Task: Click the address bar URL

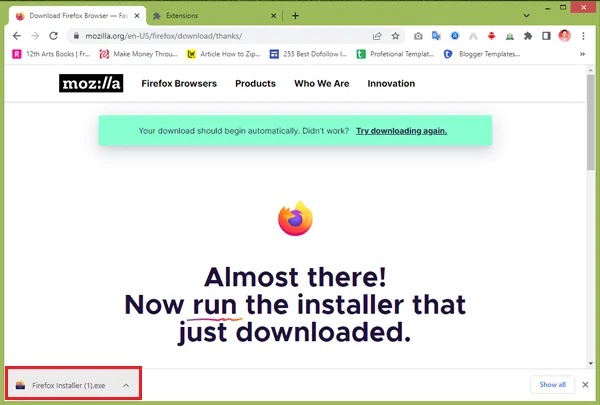Action: (x=163, y=36)
